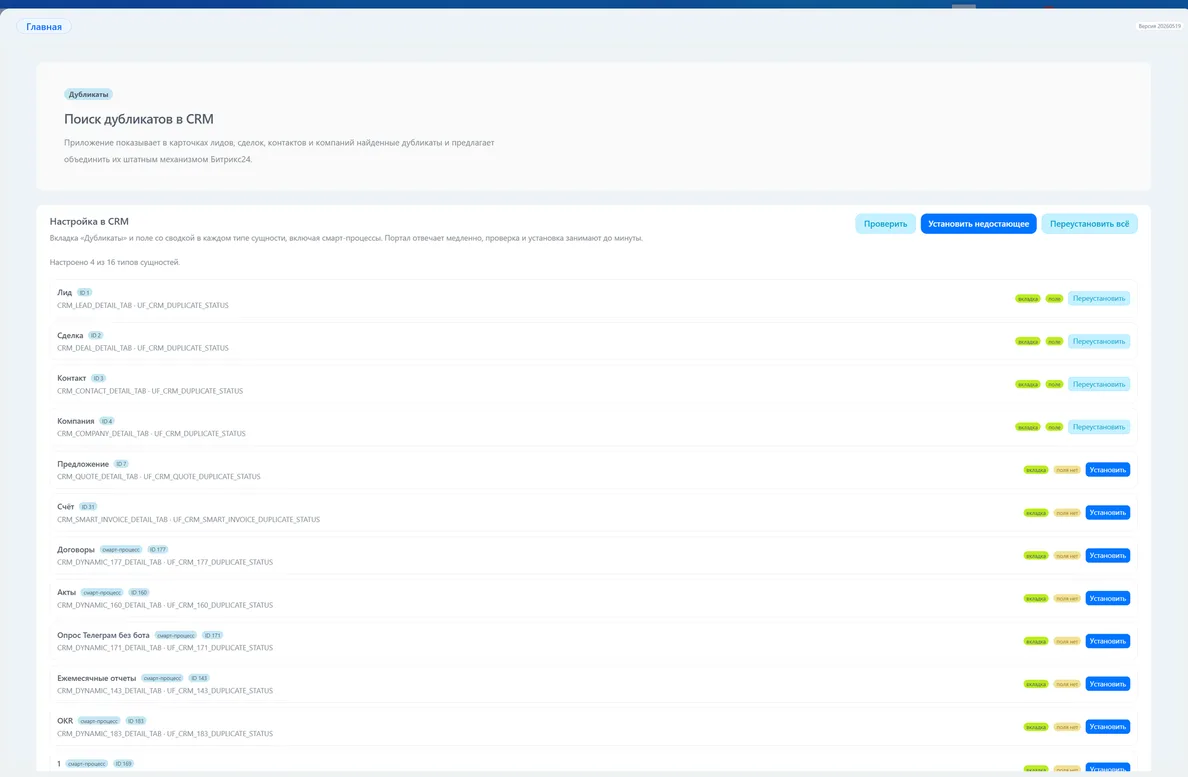Click the Настройка в CRM heading
The height and width of the screenshot is (777, 1188).
[x=89, y=221]
